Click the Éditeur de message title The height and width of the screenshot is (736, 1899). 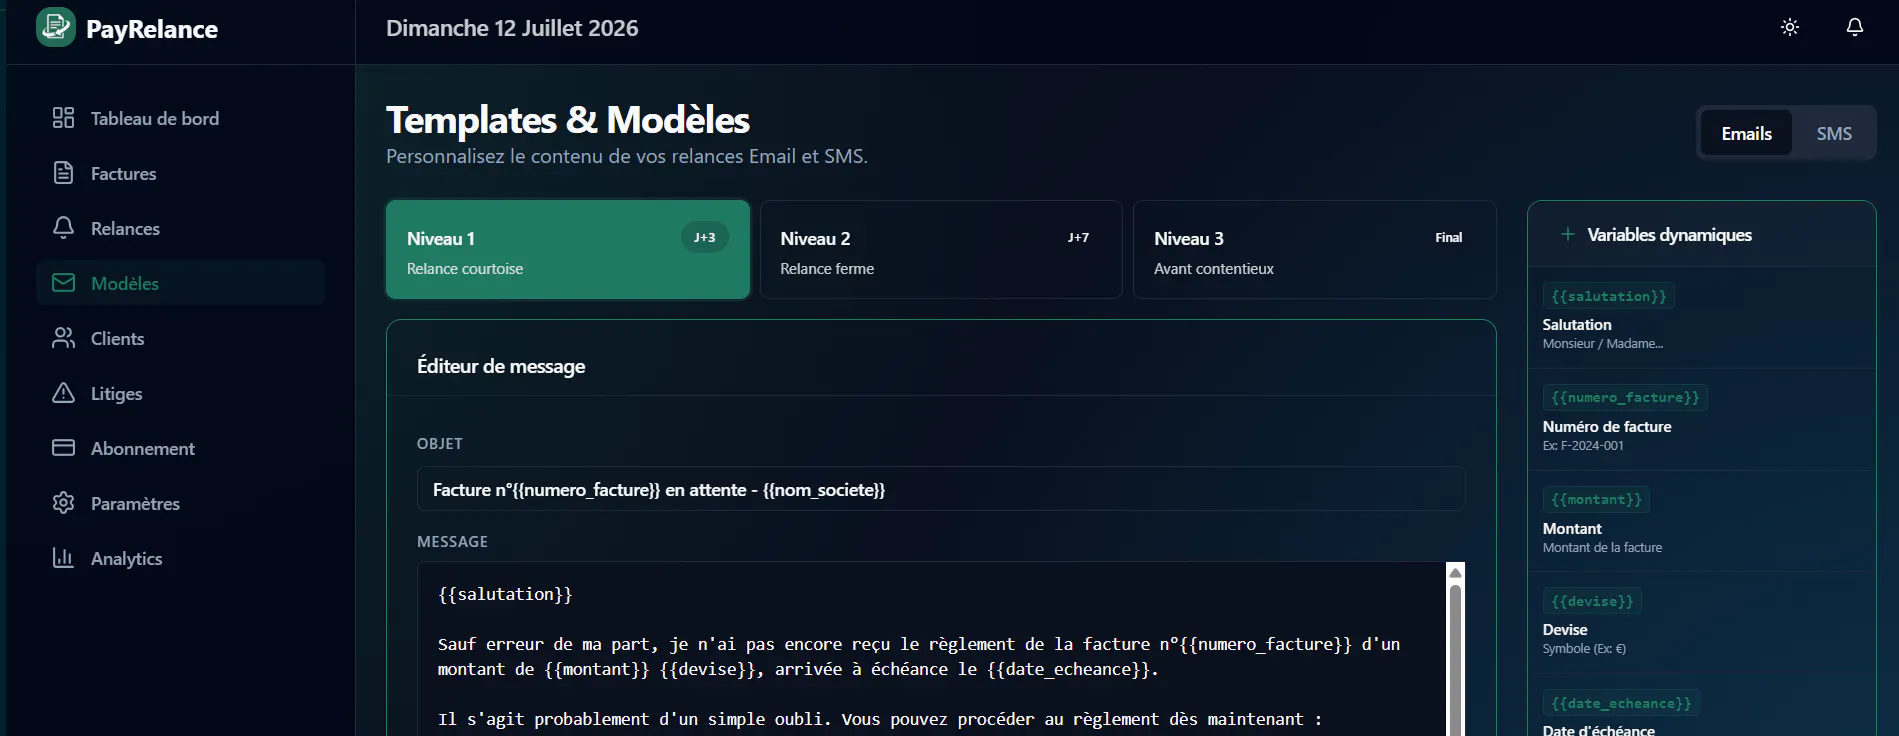501,366
